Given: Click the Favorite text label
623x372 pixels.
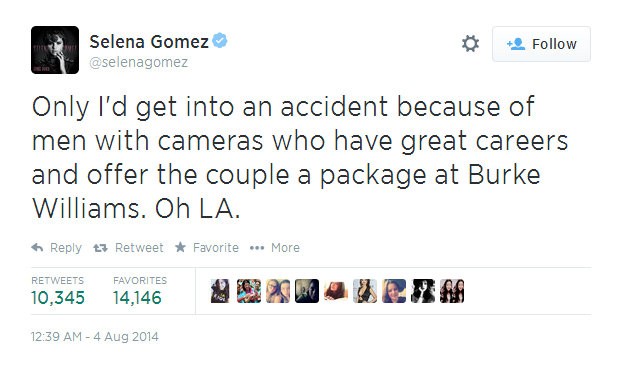Looking at the screenshot, I should 216,248.
